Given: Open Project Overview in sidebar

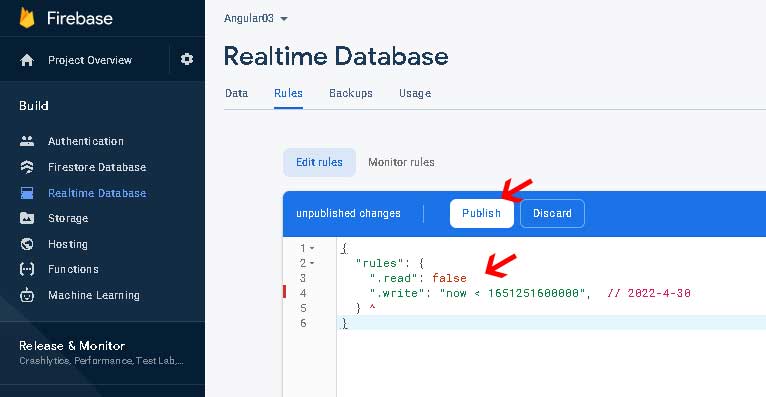Looking at the screenshot, I should pos(90,60).
